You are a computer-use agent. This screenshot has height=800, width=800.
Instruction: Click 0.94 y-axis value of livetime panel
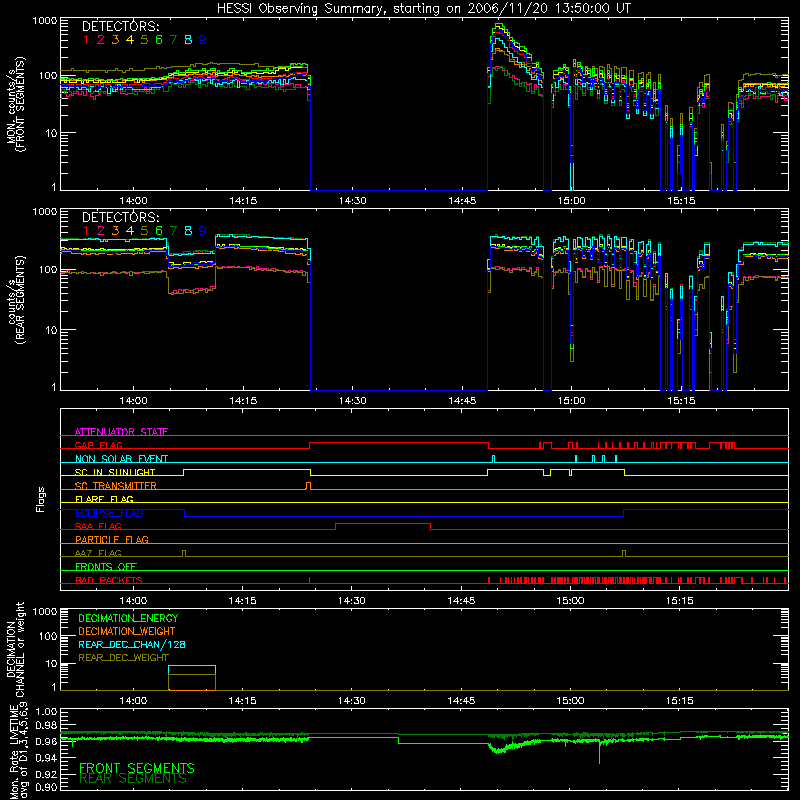click(46, 758)
